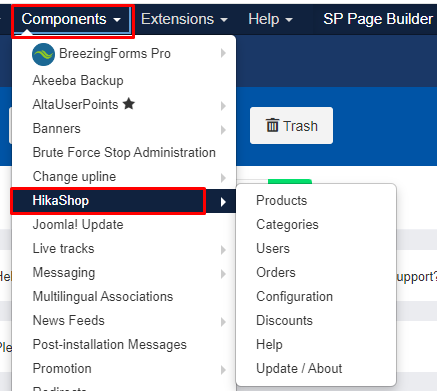This screenshot has width=437, height=391.
Task: Open the Components menu
Action: coord(71,19)
